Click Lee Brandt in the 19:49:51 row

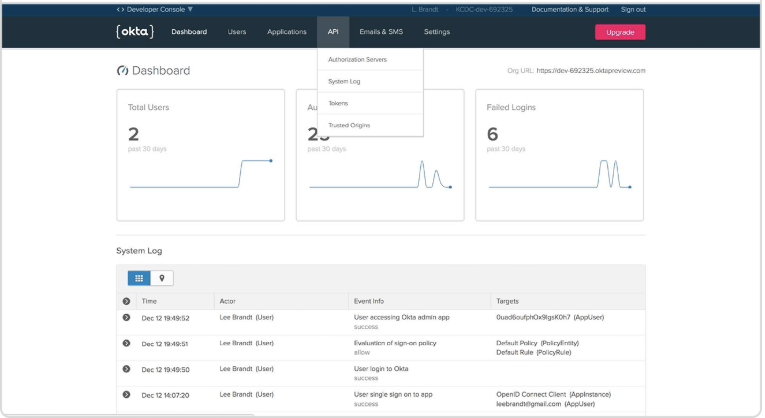click(246, 343)
